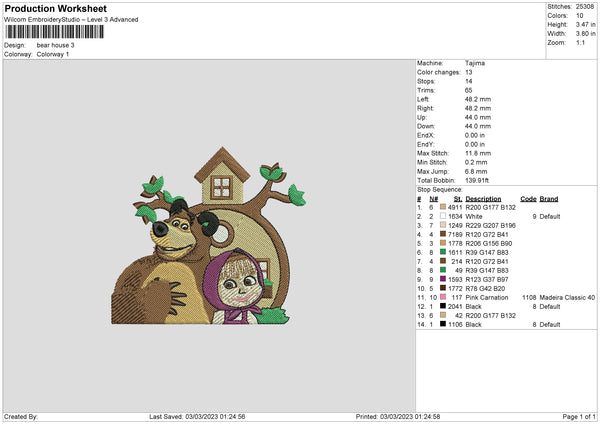The width and height of the screenshot is (600, 424).
Task: Select the 'R206 G156 B90' description
Action: click(489, 243)
